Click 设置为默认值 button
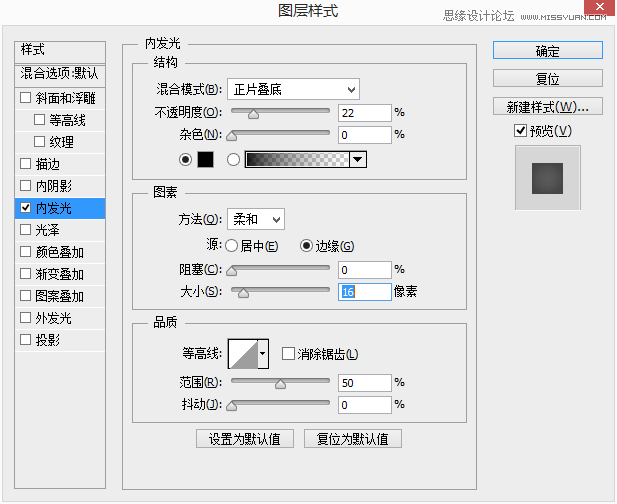This screenshot has width=617, height=504. point(245,438)
